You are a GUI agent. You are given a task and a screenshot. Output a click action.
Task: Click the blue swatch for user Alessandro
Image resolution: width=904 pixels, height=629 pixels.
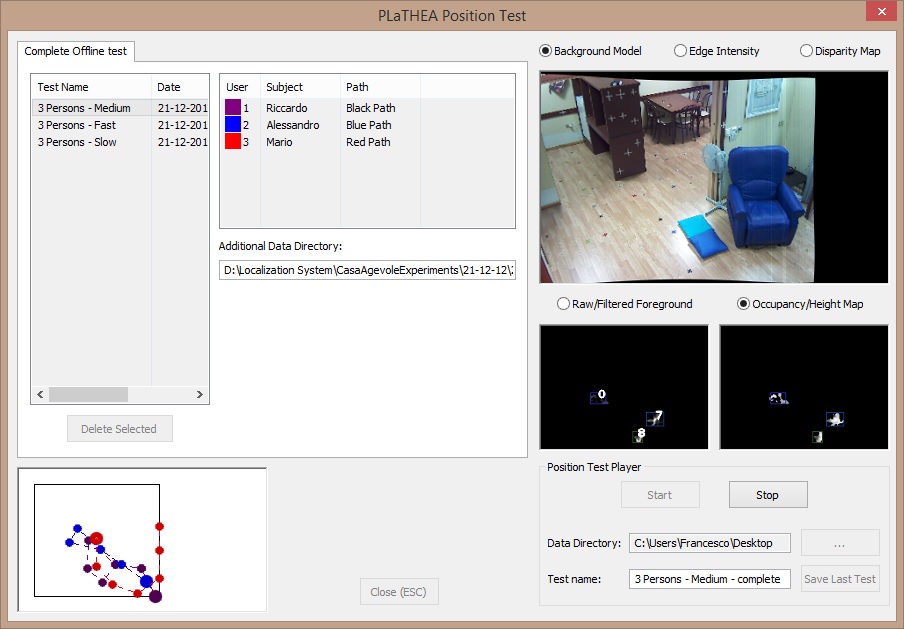coord(233,125)
